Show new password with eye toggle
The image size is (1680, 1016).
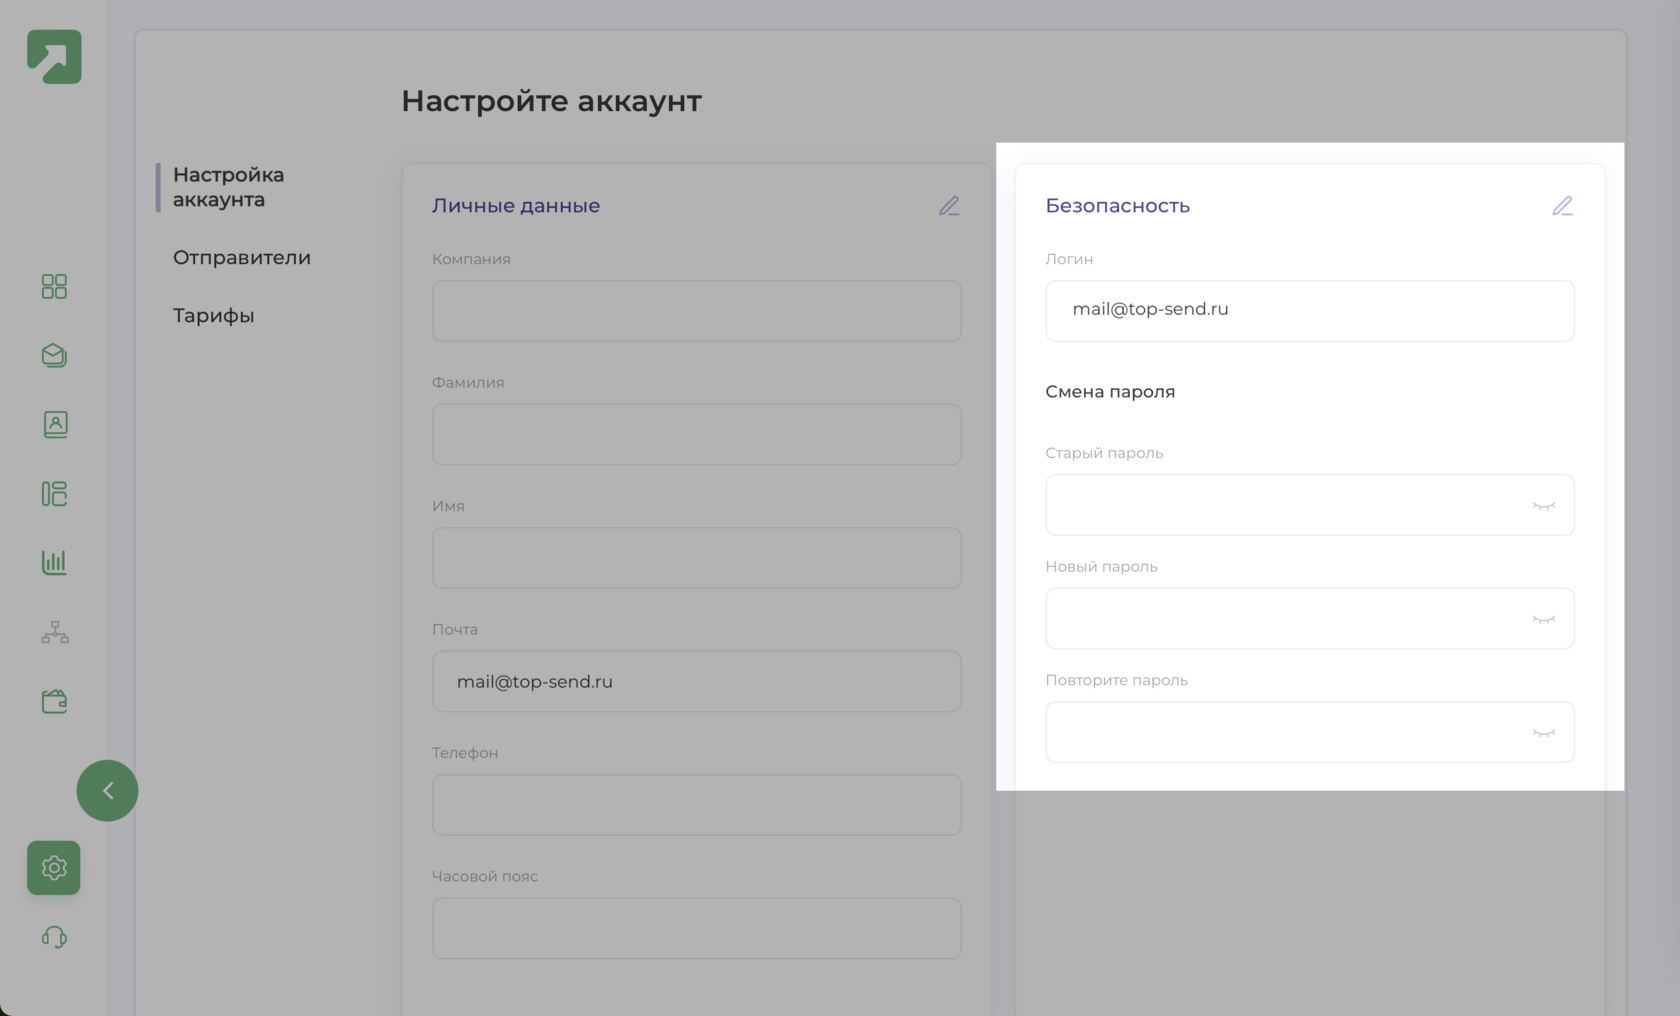(x=1544, y=620)
